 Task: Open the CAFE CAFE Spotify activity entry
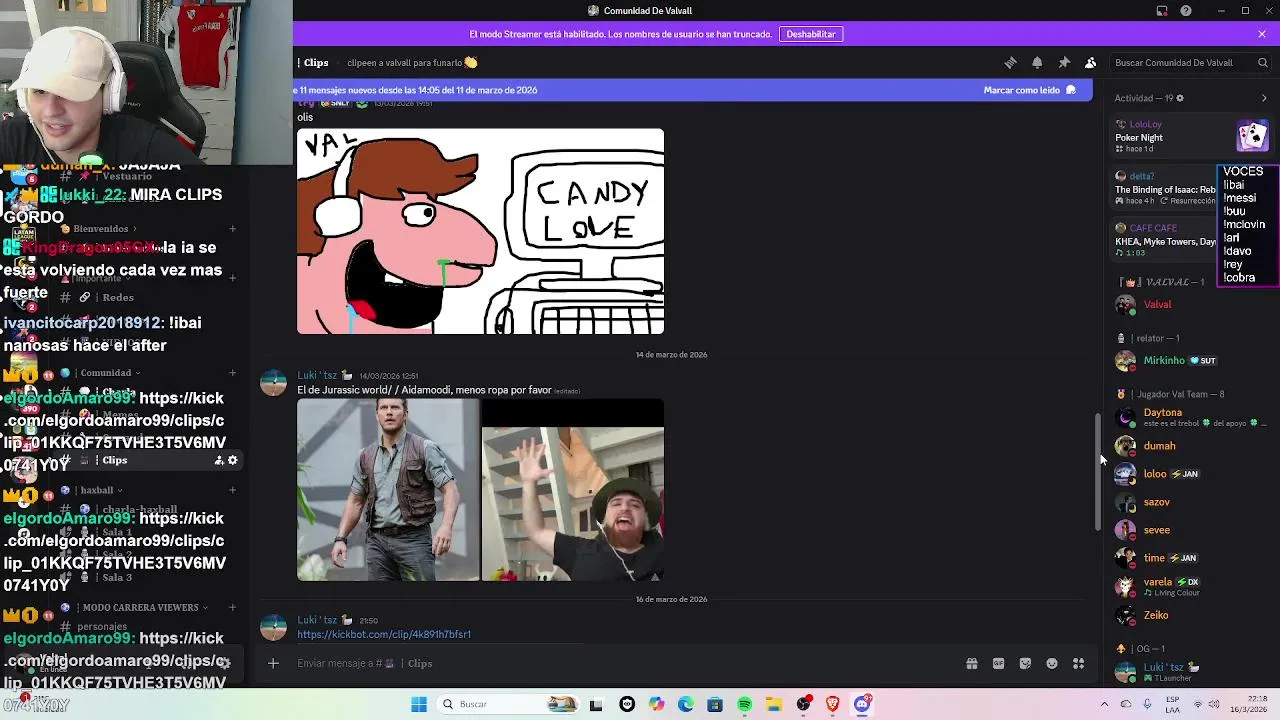(1165, 240)
